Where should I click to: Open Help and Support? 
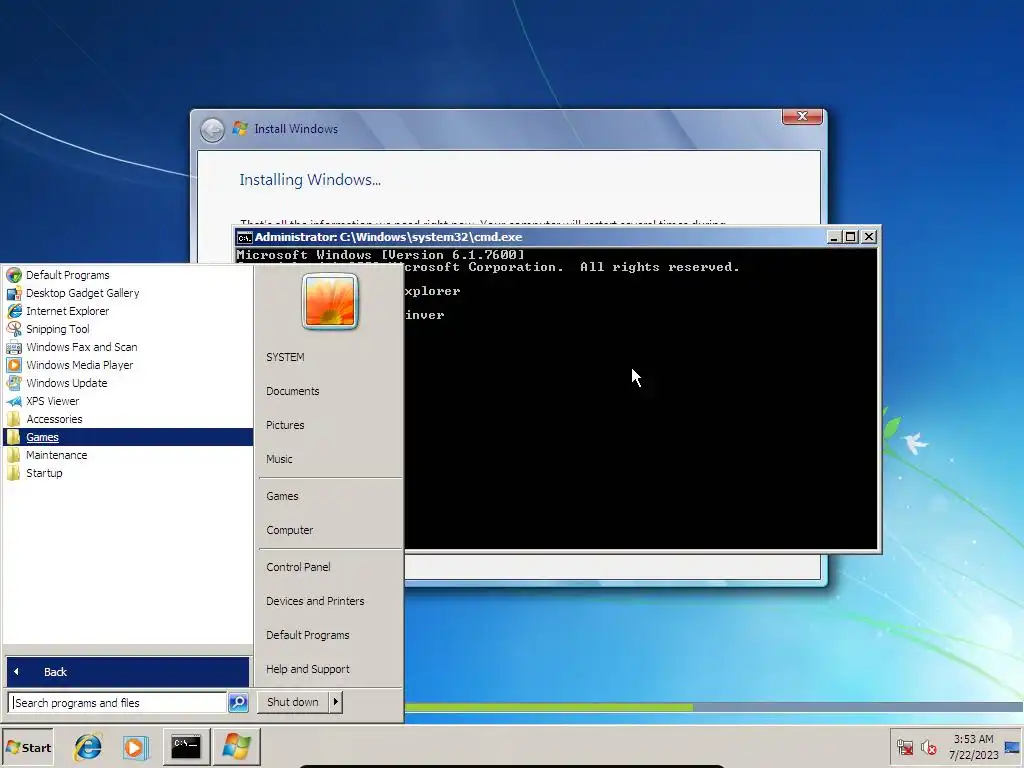click(308, 669)
